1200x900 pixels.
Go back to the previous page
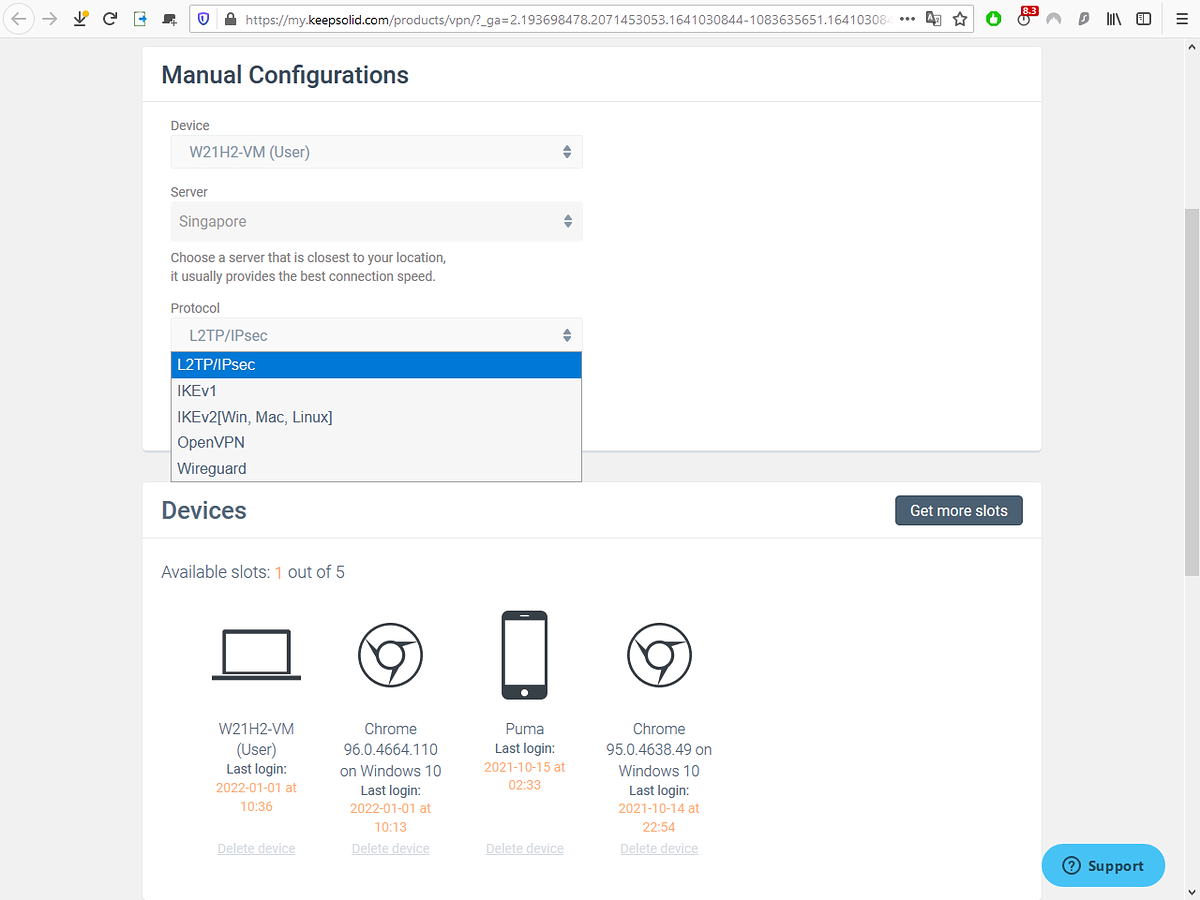[19, 18]
